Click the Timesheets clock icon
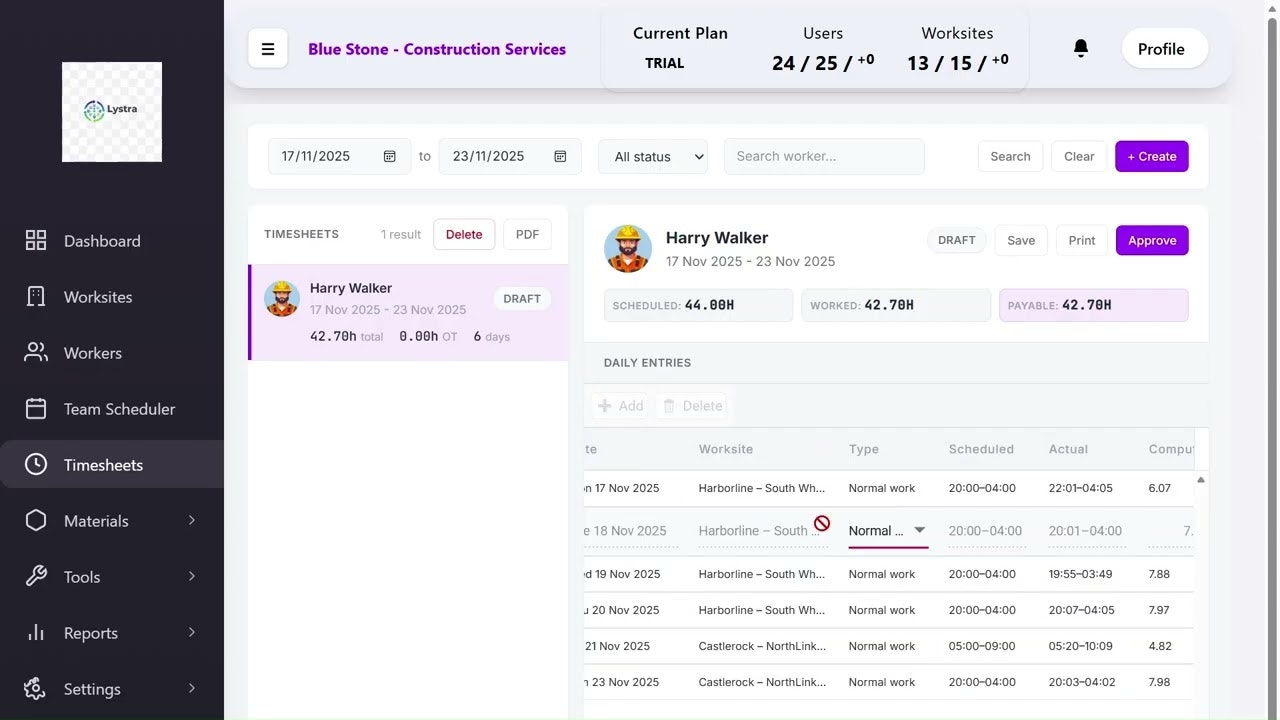 tap(36, 464)
